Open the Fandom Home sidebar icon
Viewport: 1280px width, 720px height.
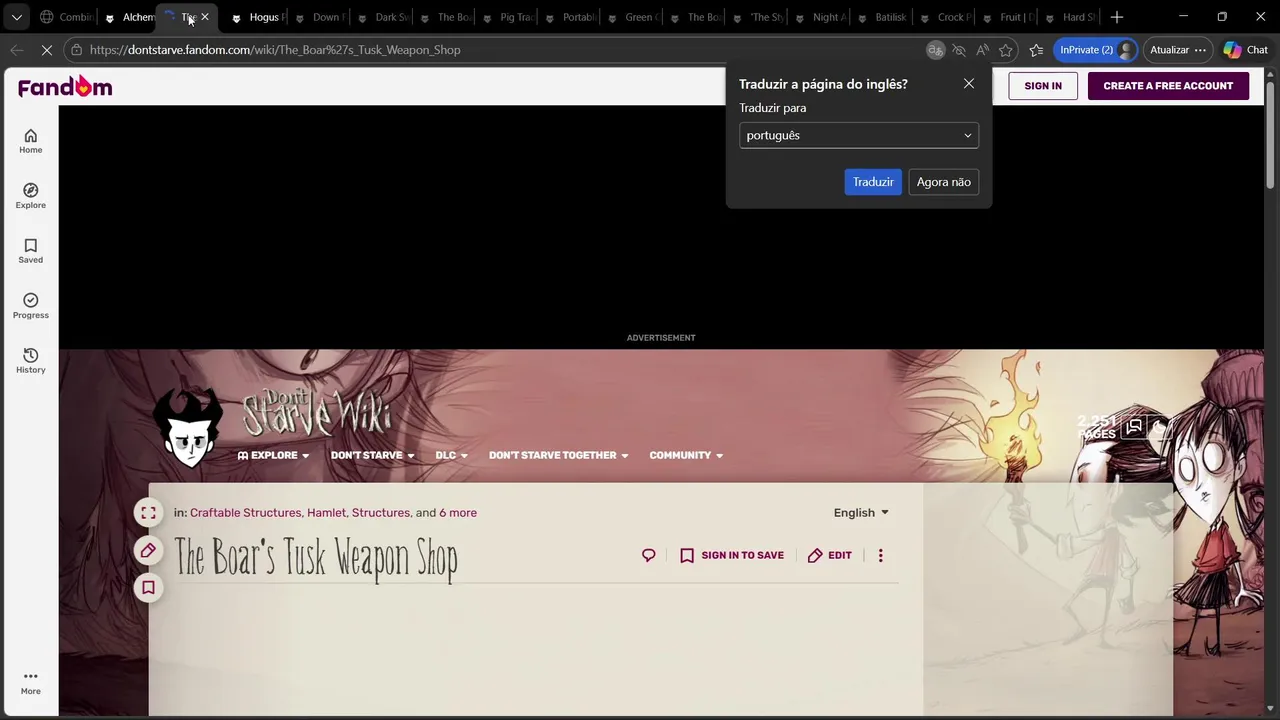pyautogui.click(x=30, y=141)
